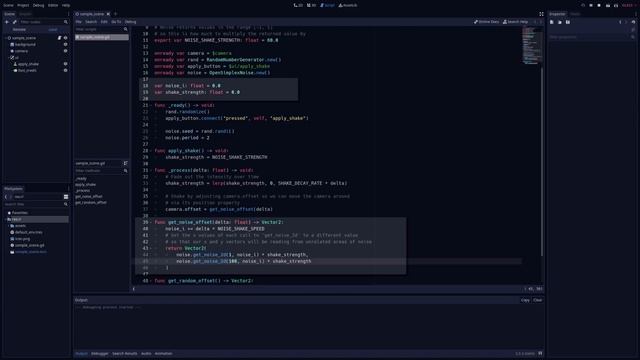Image resolution: width=640 pixels, height=360 pixels.
Task: Load existing resource in Inspector
Action: pos(560,22)
